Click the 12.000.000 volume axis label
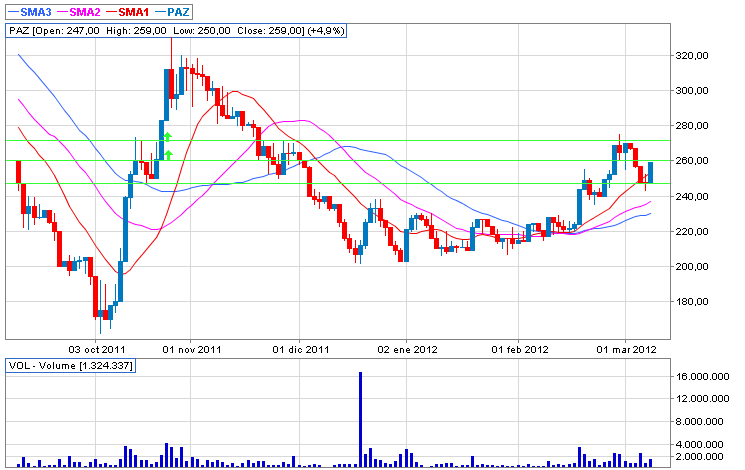This screenshot has height=470, width=745. 702,399
